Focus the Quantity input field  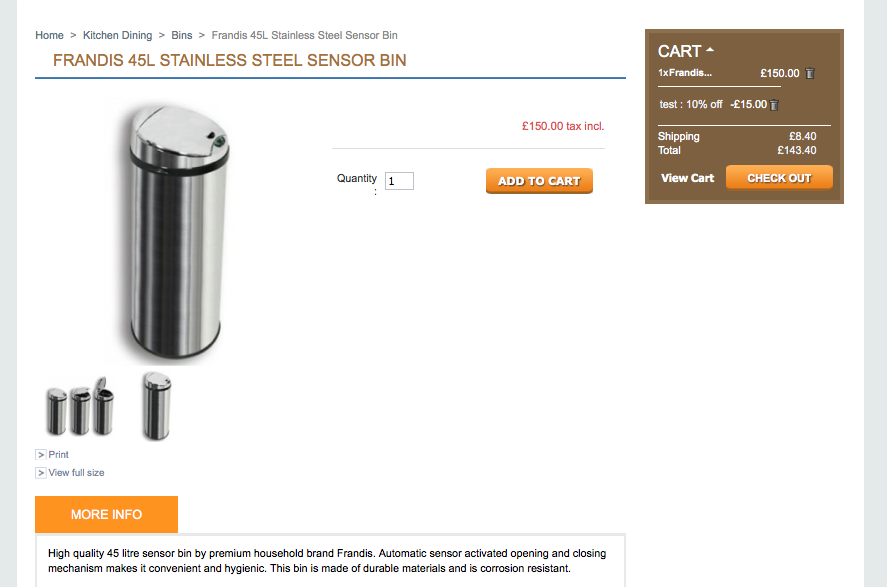(x=399, y=181)
